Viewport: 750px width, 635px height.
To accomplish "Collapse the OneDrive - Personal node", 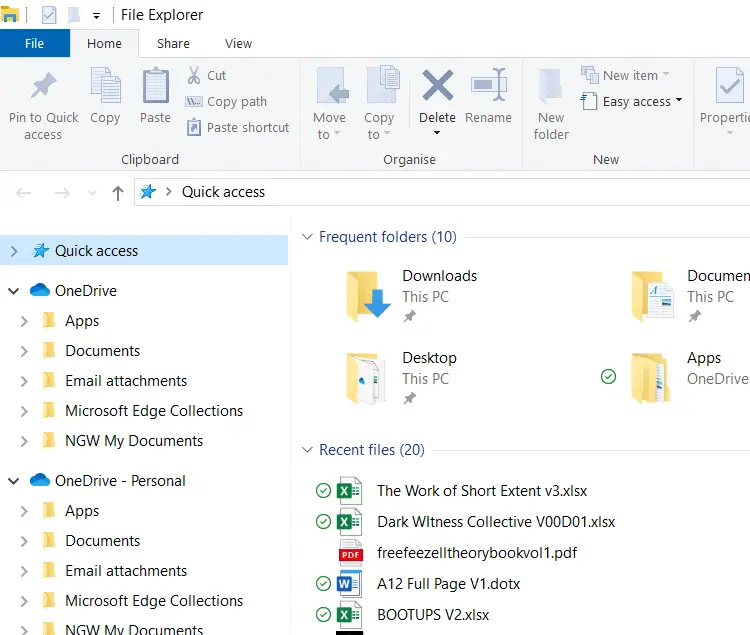I will point(13,481).
